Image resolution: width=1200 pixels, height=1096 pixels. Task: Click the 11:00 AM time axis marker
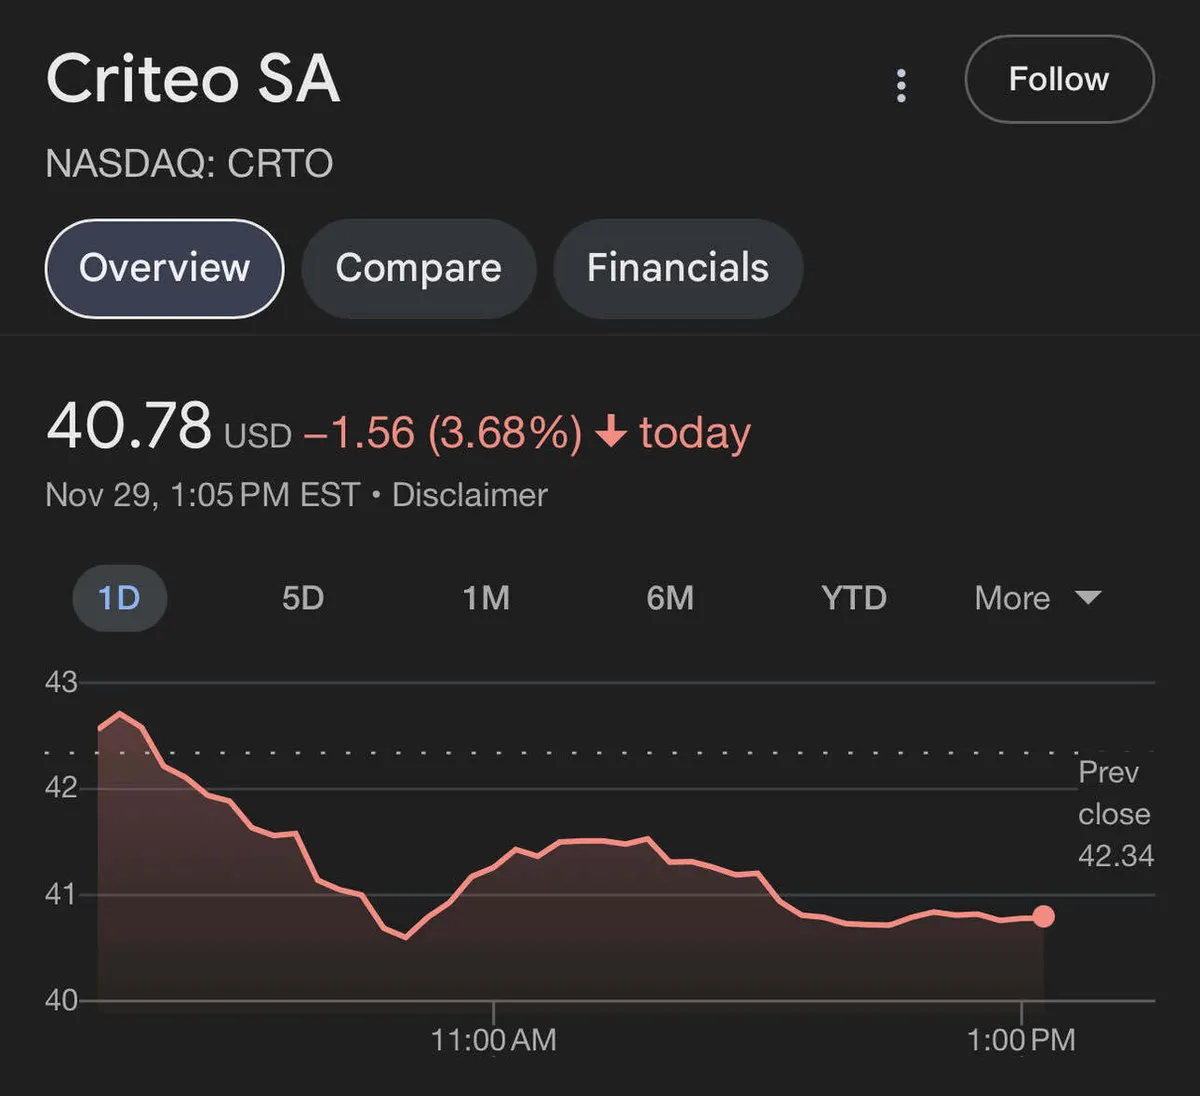[493, 1040]
